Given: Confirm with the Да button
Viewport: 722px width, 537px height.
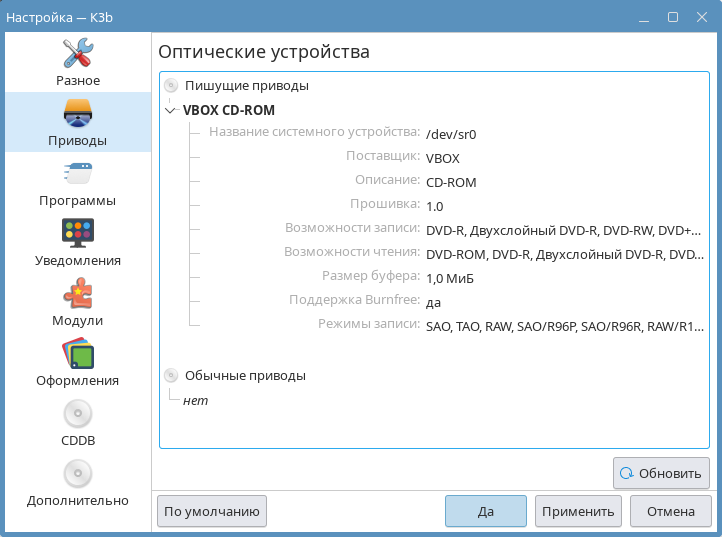Looking at the screenshot, I should pos(485,511).
